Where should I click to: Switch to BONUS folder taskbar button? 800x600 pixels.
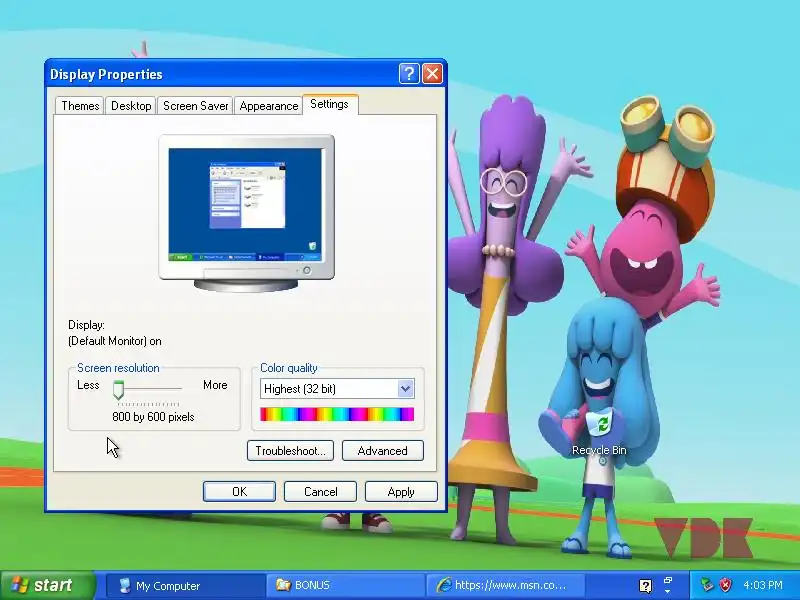[345, 585]
